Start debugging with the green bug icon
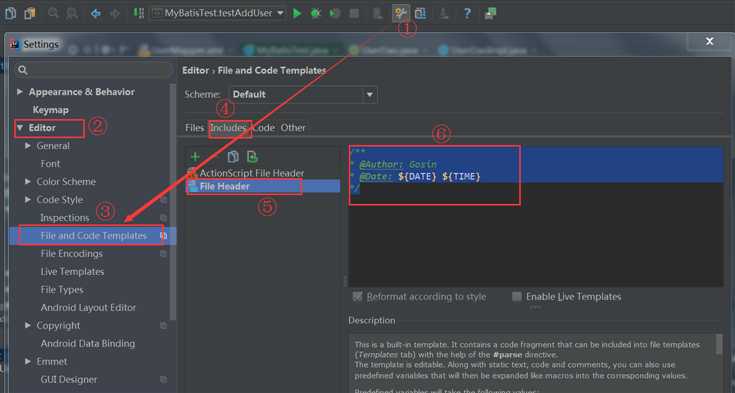This screenshot has width=735, height=393. coord(315,13)
